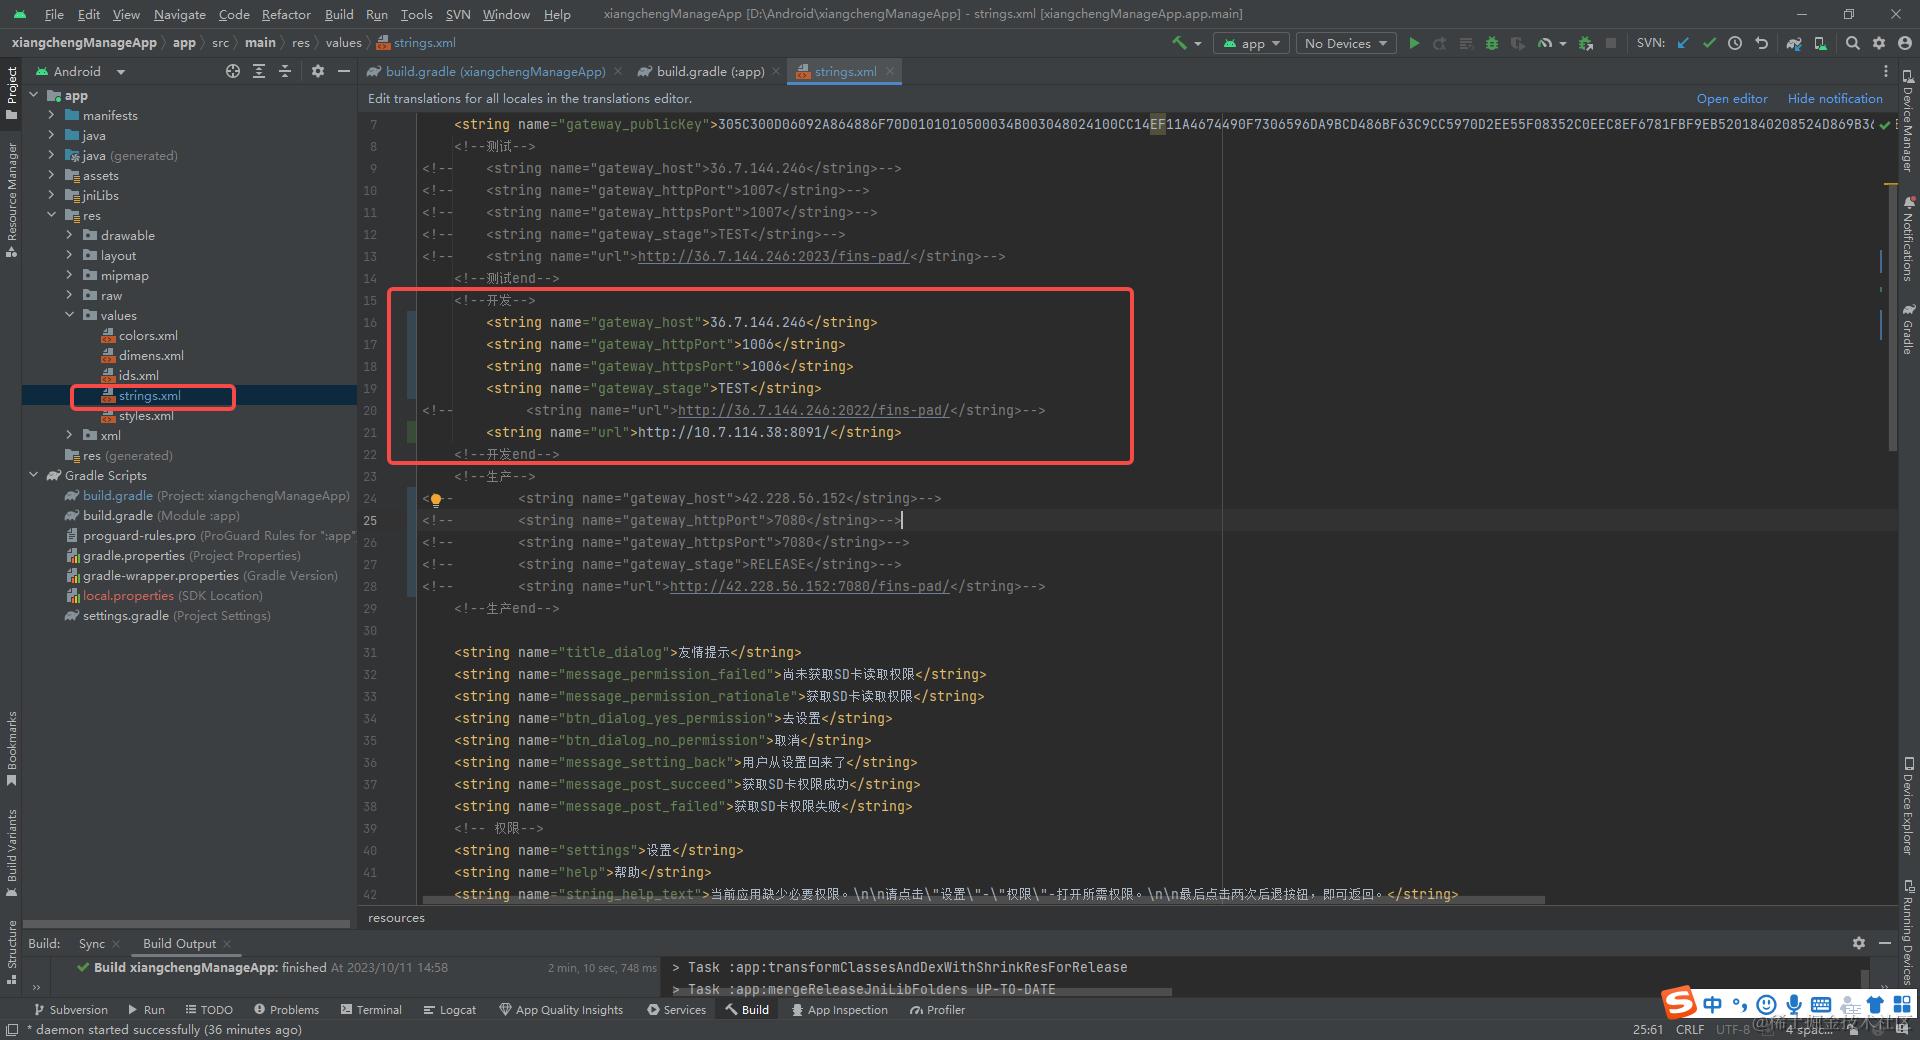This screenshot has width=1920, height=1040.
Task: Select the Sync tab in Build panel
Action: [91, 943]
